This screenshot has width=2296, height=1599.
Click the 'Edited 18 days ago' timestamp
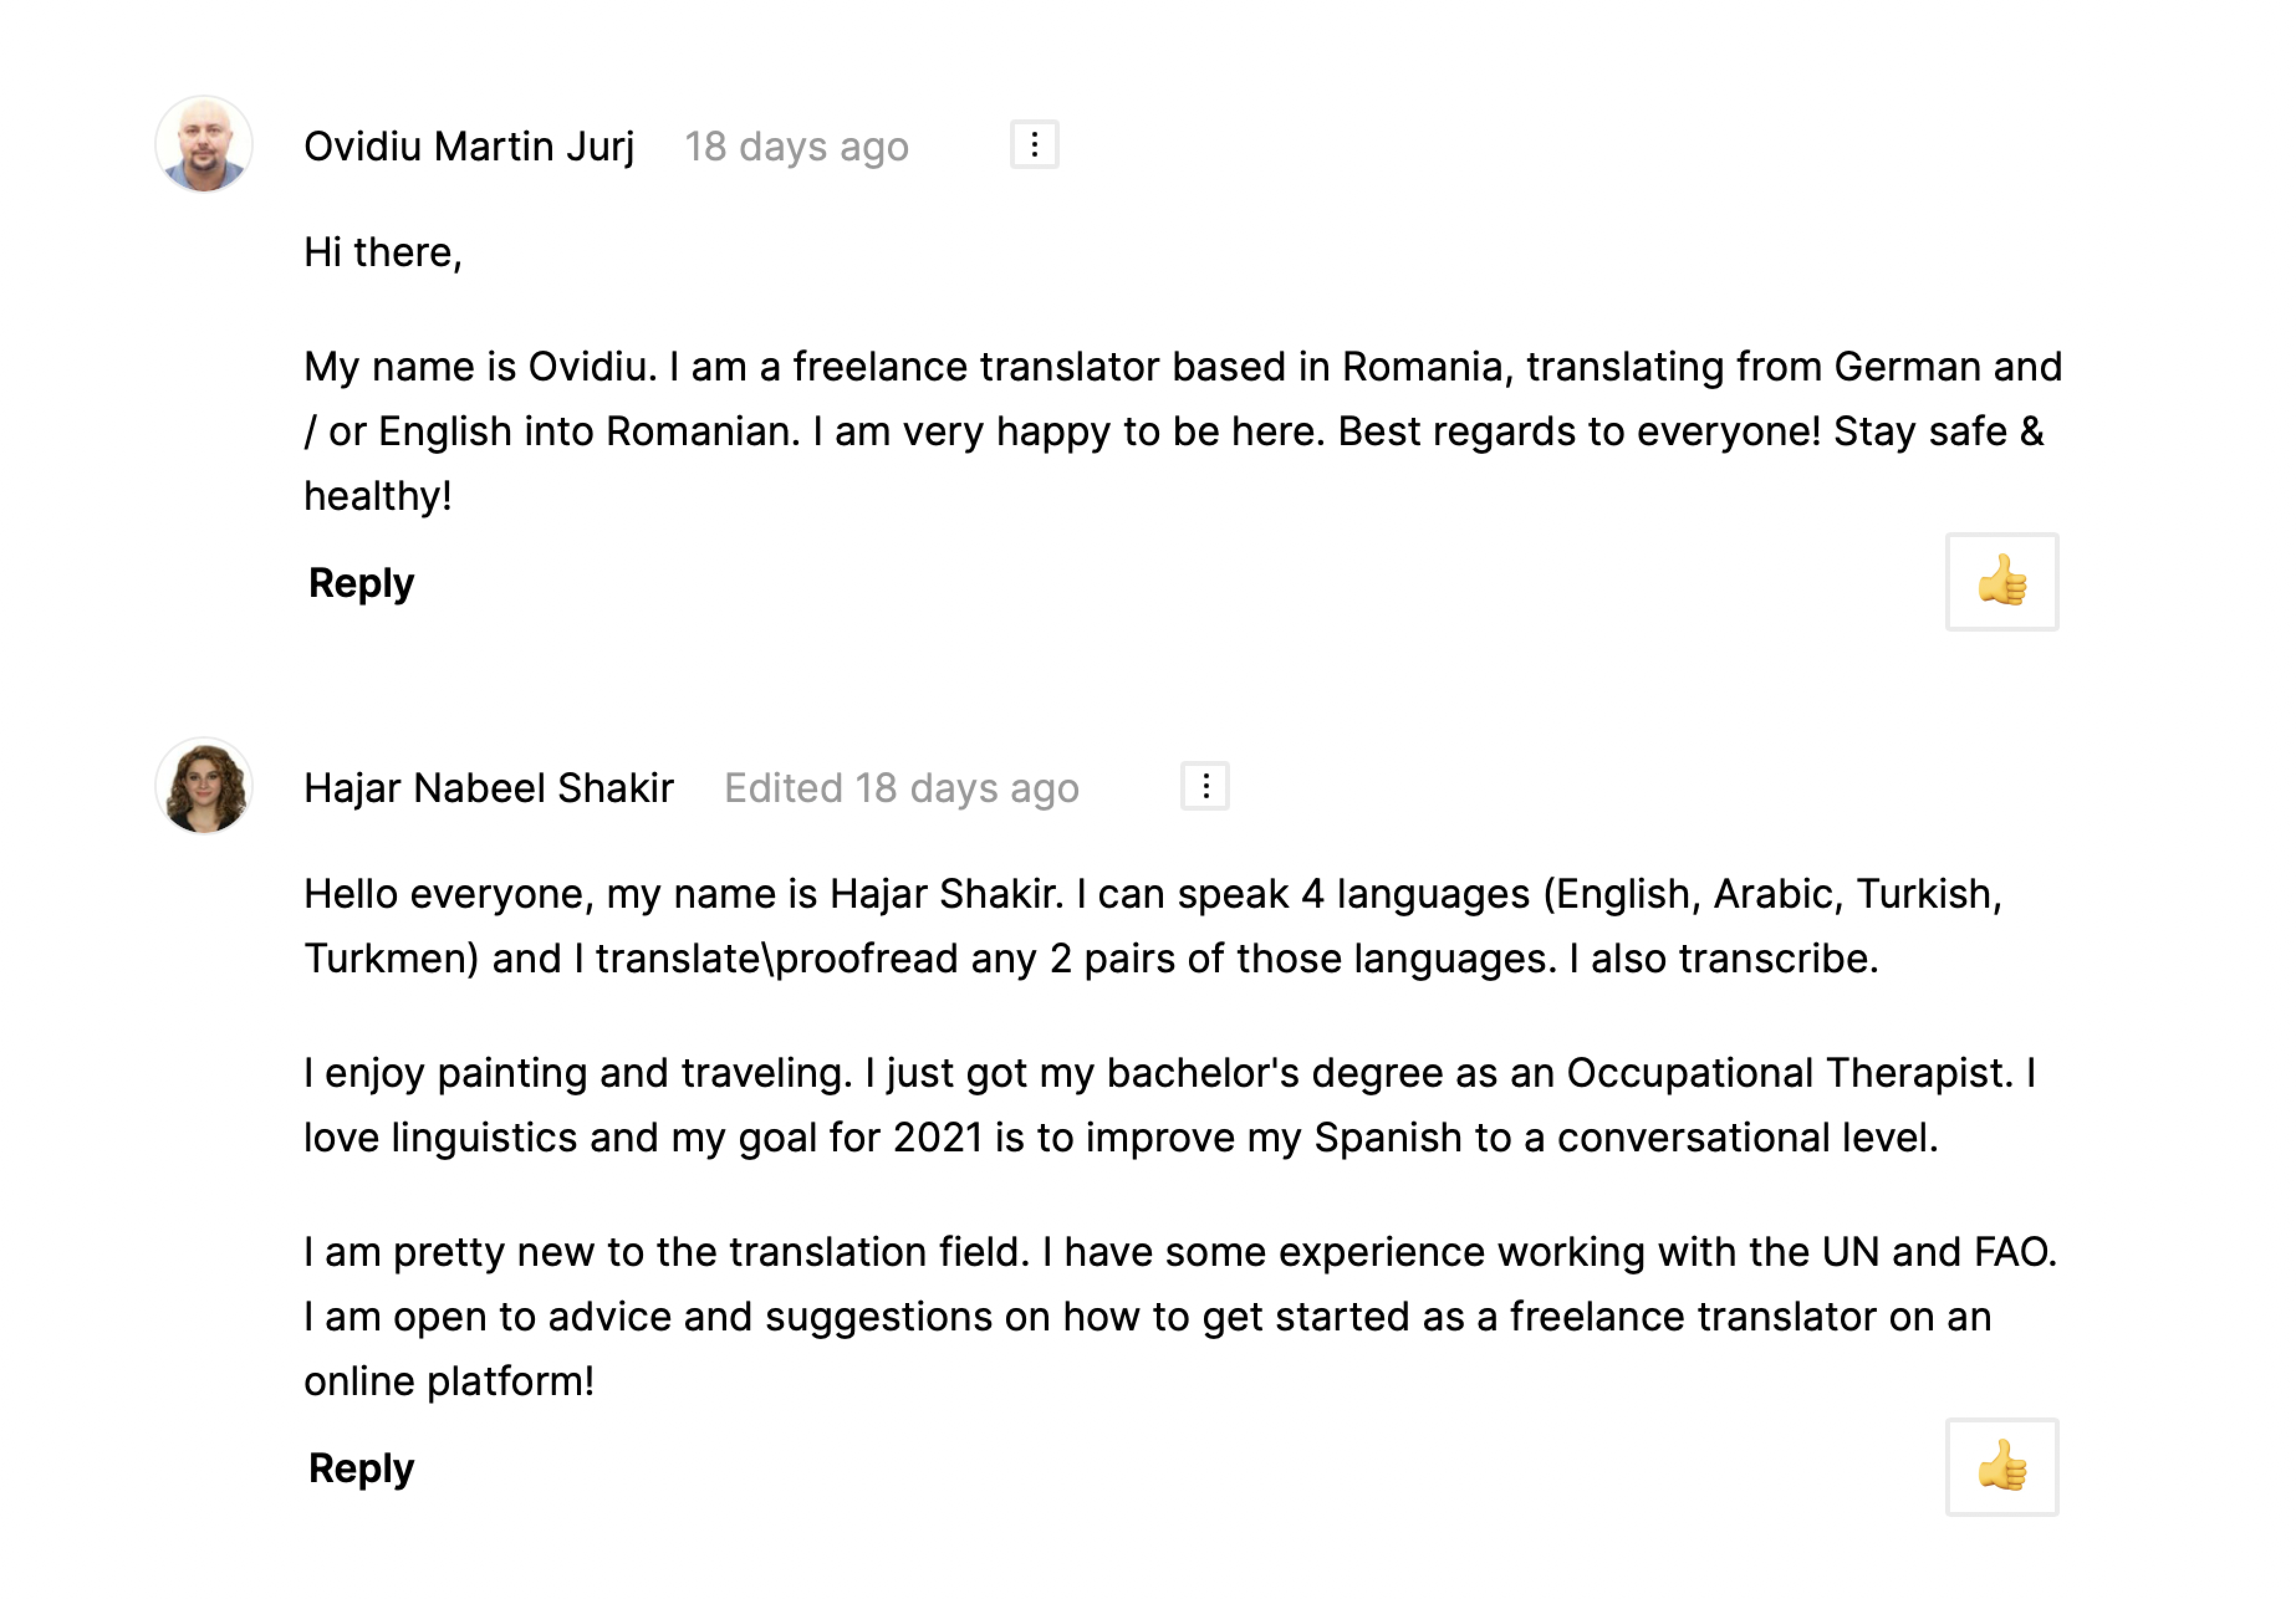[x=901, y=788]
